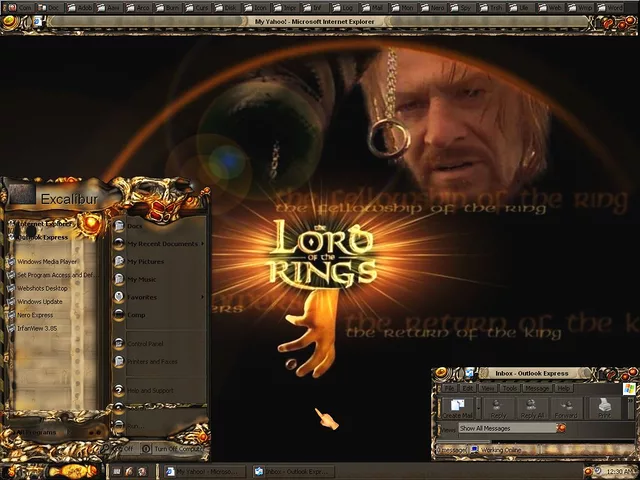Image resolution: width=640 pixels, height=480 pixels.
Task: Open the Disk toolbar folder
Action: (226, 7)
